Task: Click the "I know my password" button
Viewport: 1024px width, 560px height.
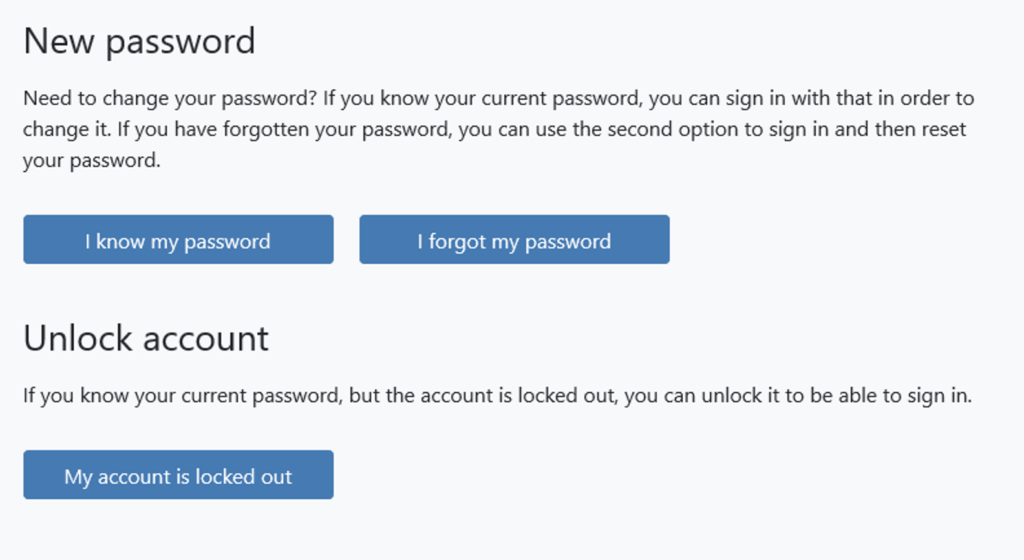Action: pos(178,240)
